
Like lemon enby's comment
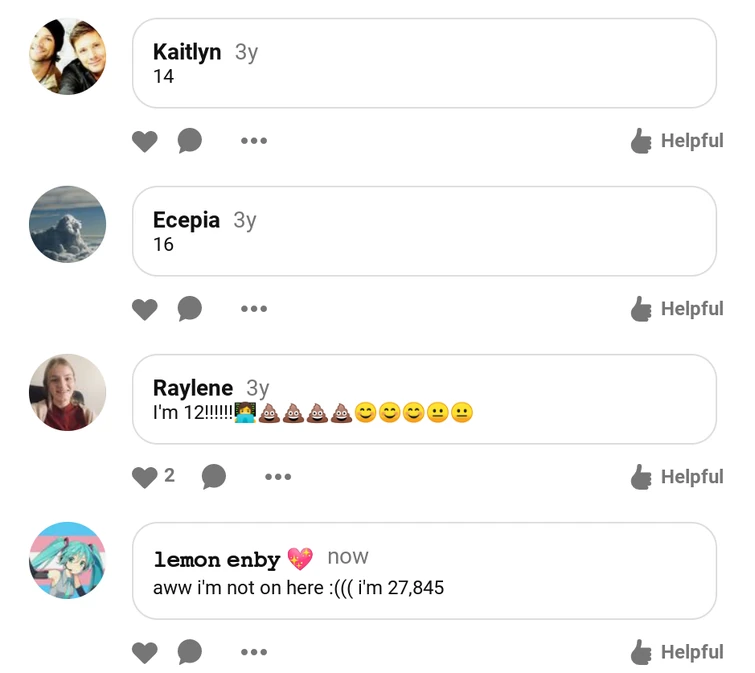click(x=144, y=652)
